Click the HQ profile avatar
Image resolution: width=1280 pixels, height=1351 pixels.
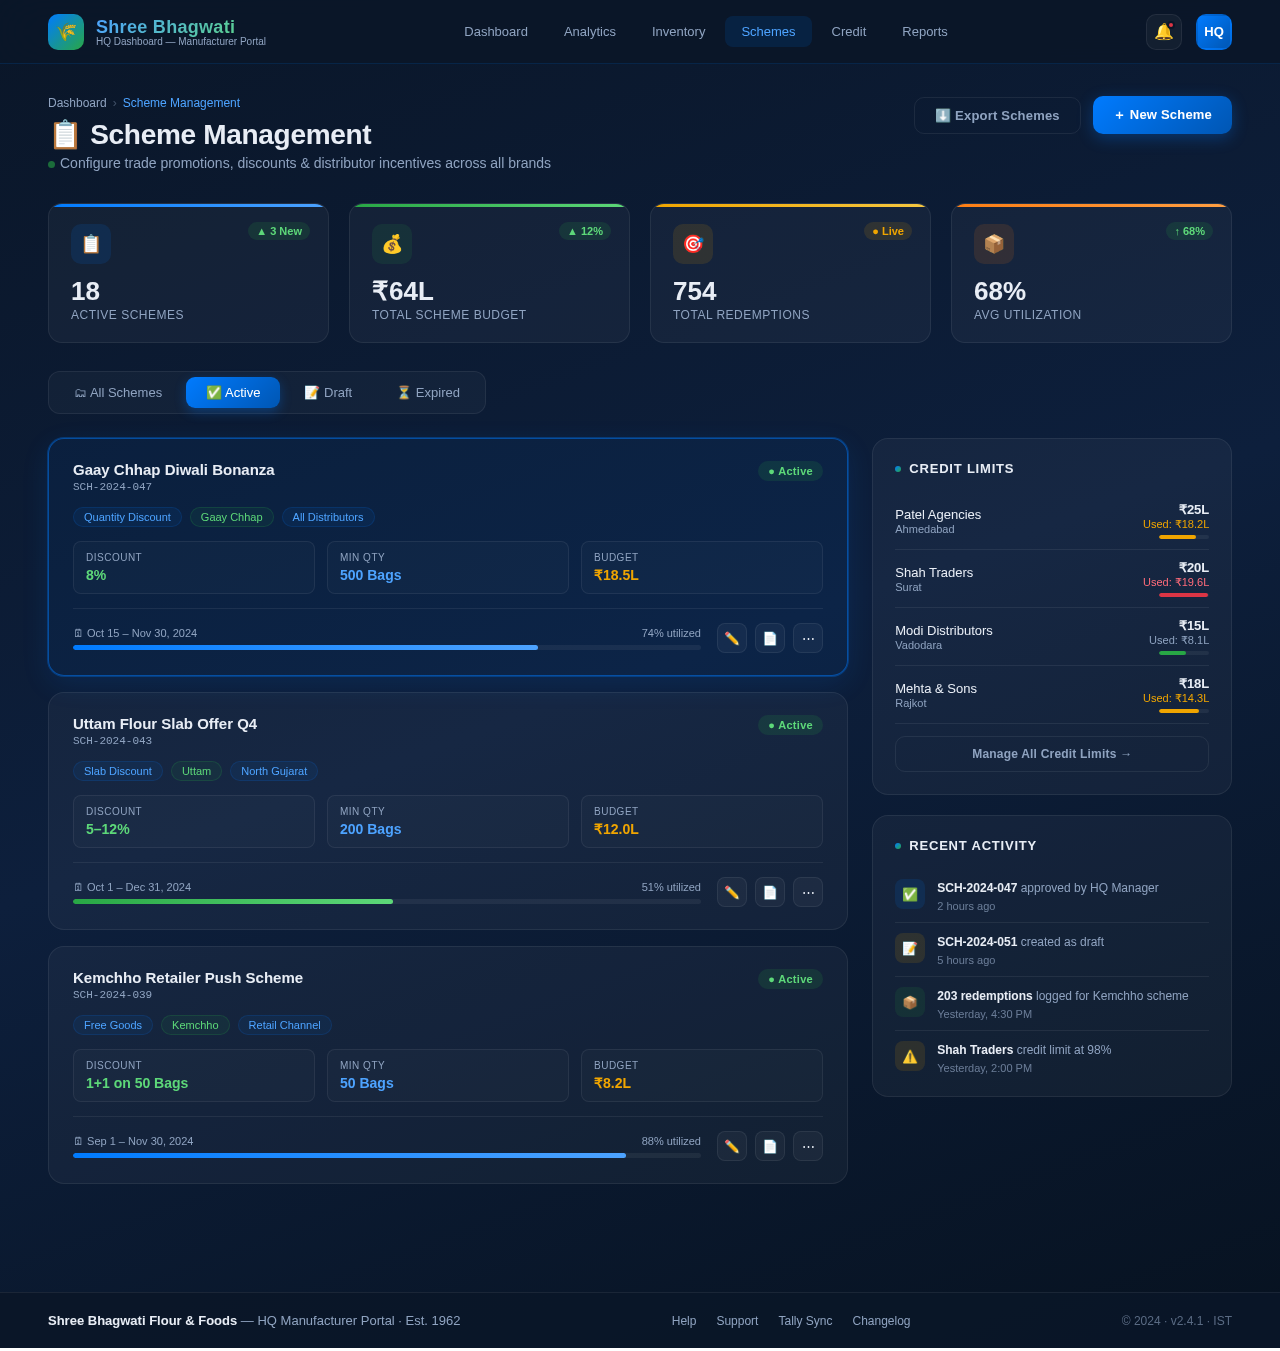[1213, 32]
